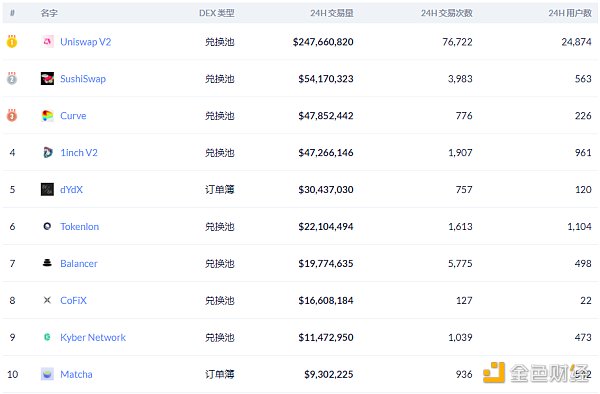Open the Kyber Network link

(93, 337)
